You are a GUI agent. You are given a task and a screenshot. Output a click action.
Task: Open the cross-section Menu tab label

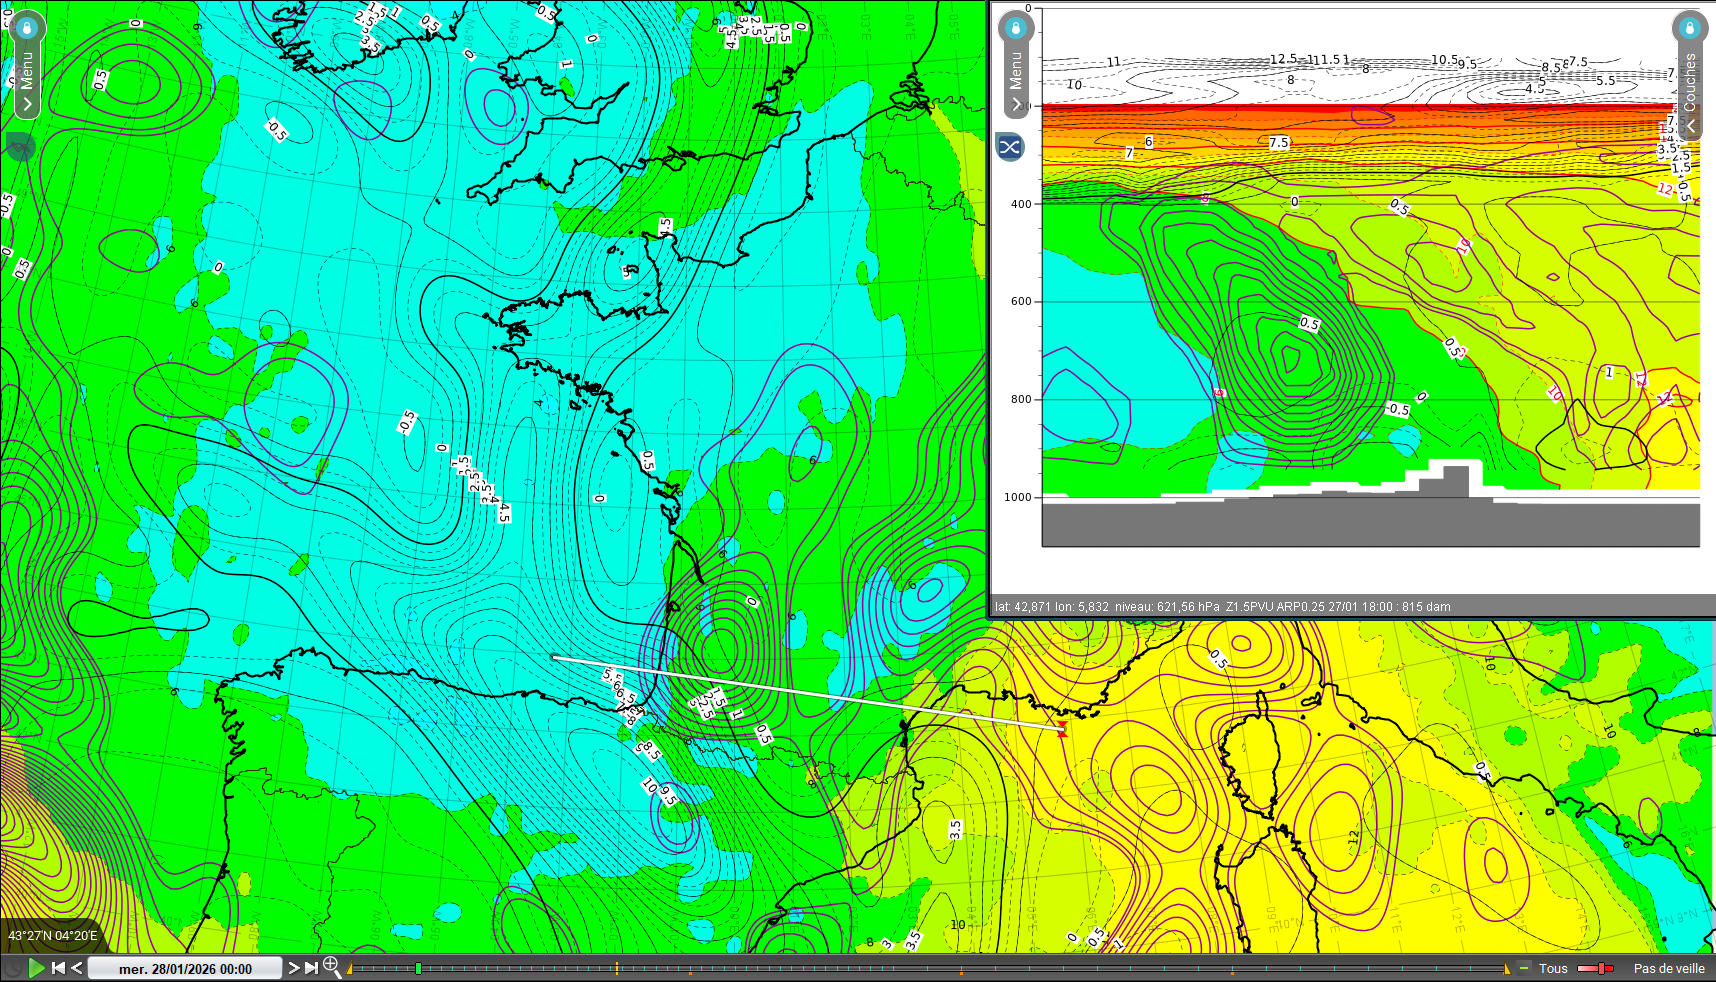1016,70
